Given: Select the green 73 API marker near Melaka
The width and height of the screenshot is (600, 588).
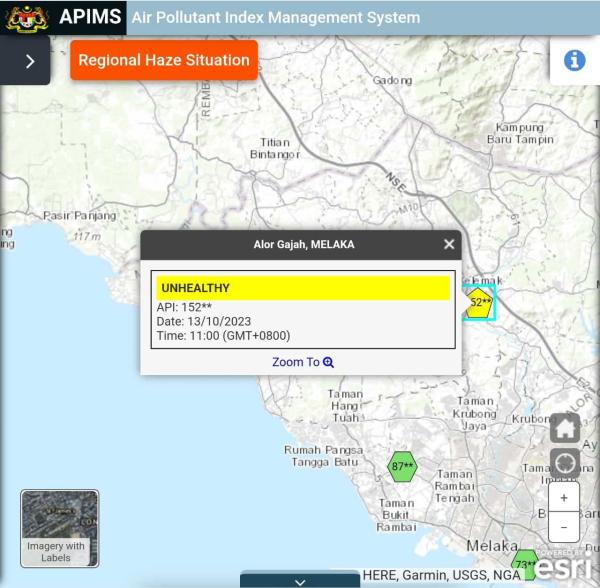Looking at the screenshot, I should [x=524, y=565].
